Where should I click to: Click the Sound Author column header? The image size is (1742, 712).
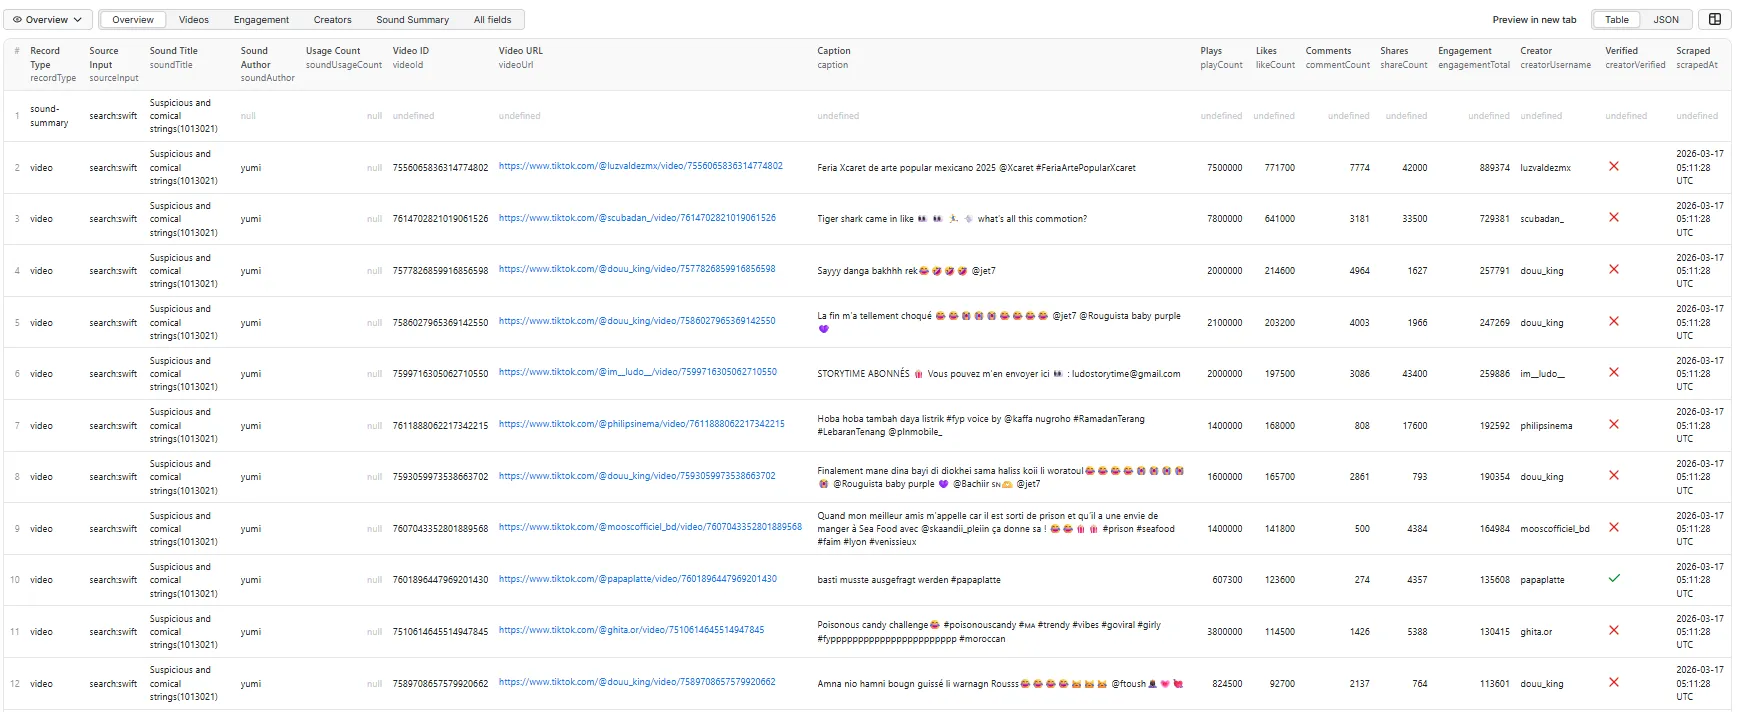pyautogui.click(x=267, y=64)
